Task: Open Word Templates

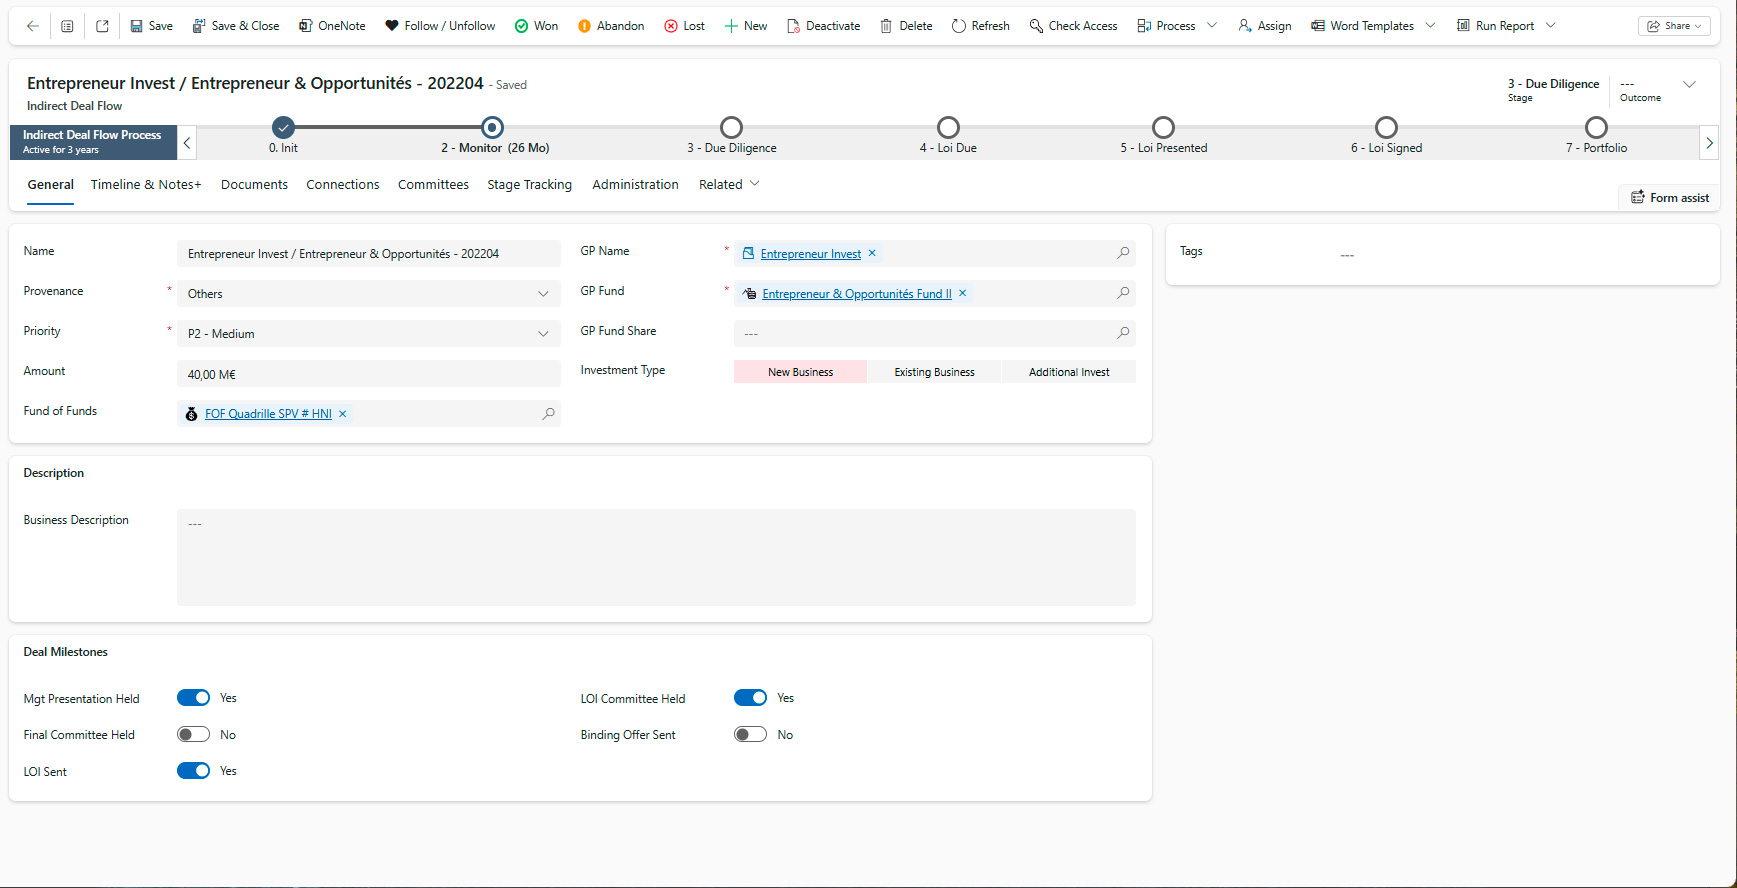Action: click(1362, 26)
